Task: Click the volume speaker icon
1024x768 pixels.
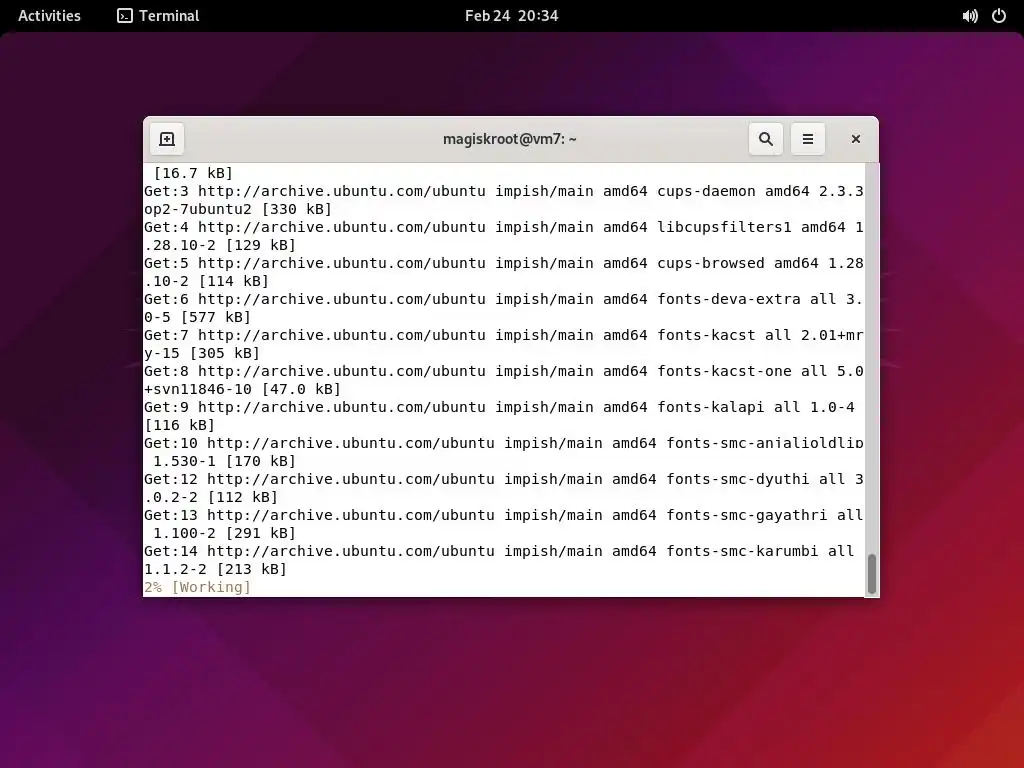Action: tap(970, 16)
